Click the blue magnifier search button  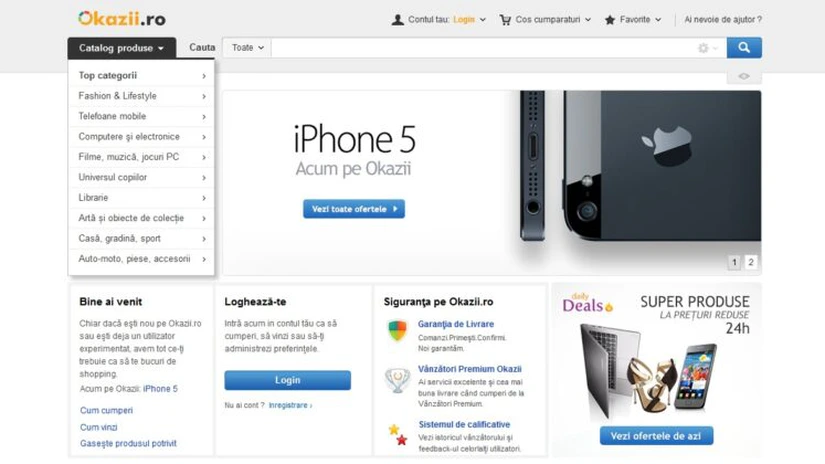[744, 48]
